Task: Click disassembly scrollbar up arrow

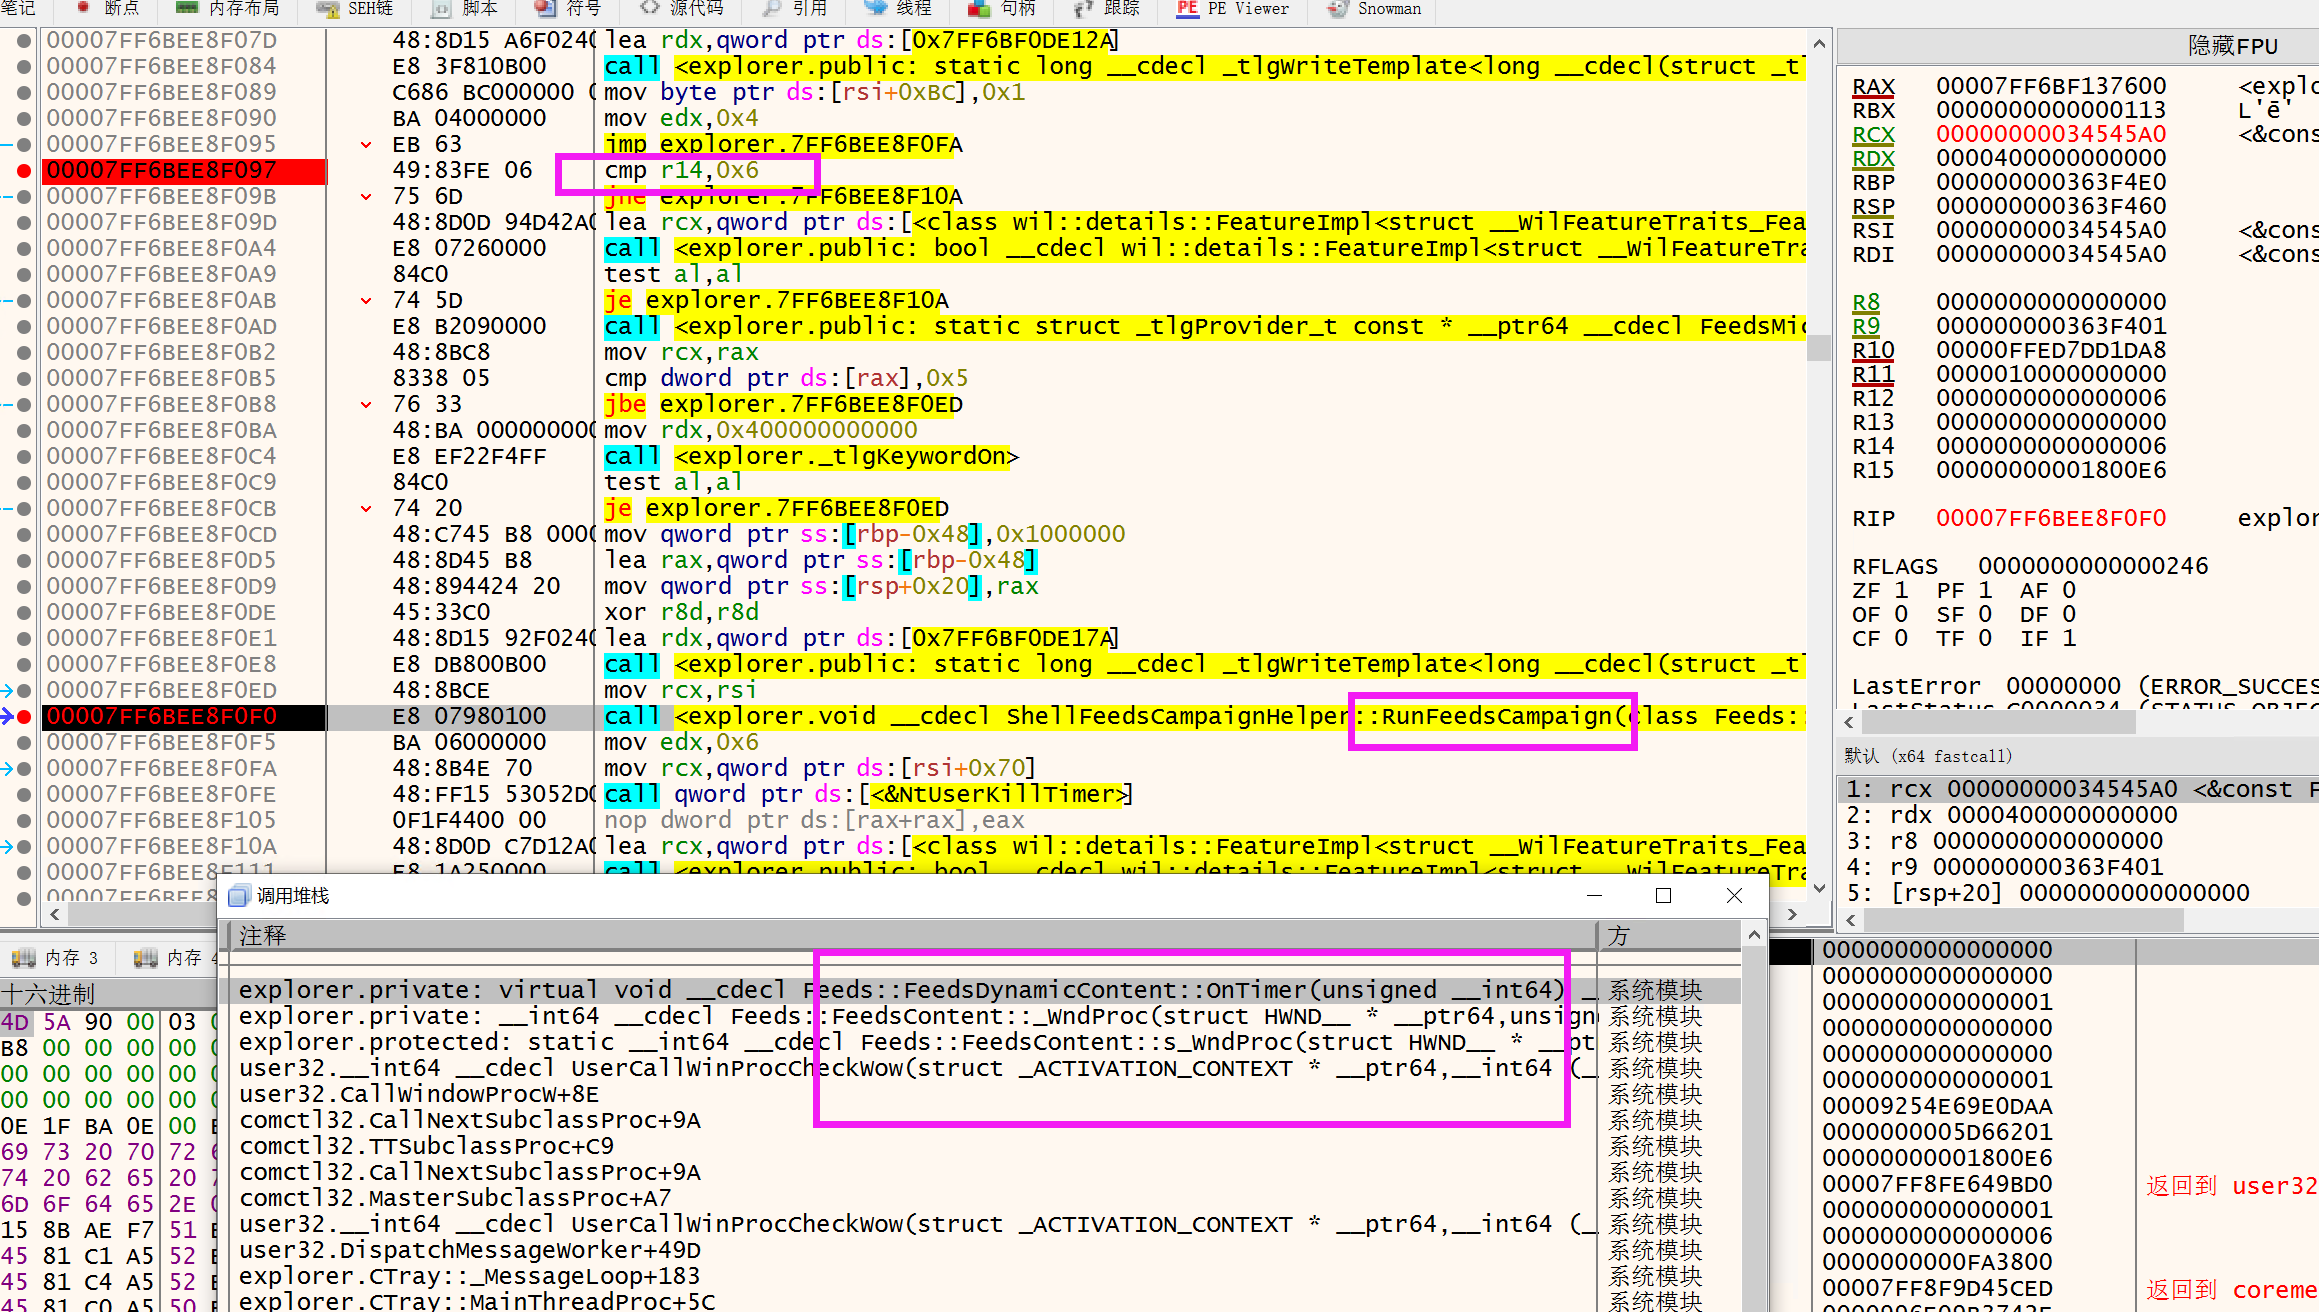Action: [1819, 44]
